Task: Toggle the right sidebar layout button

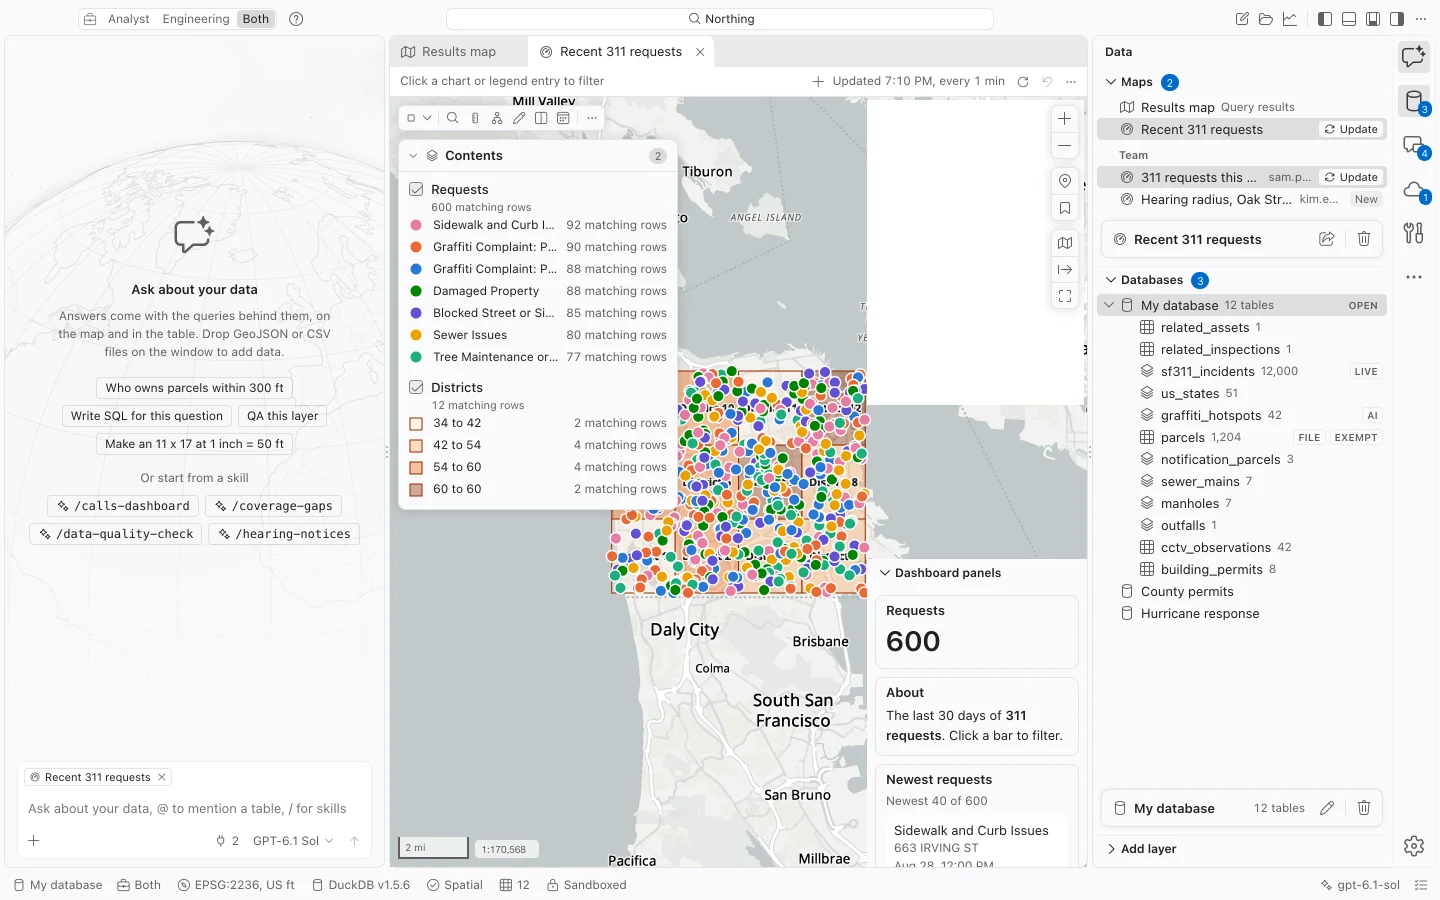Action: 1397,19
